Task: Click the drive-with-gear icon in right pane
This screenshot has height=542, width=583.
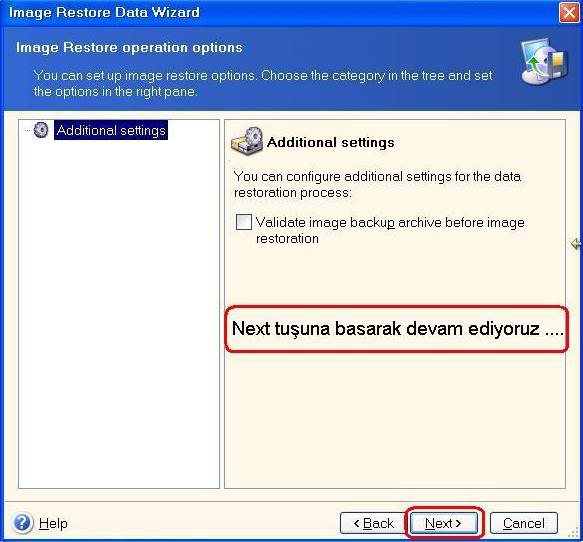Action: [247, 141]
